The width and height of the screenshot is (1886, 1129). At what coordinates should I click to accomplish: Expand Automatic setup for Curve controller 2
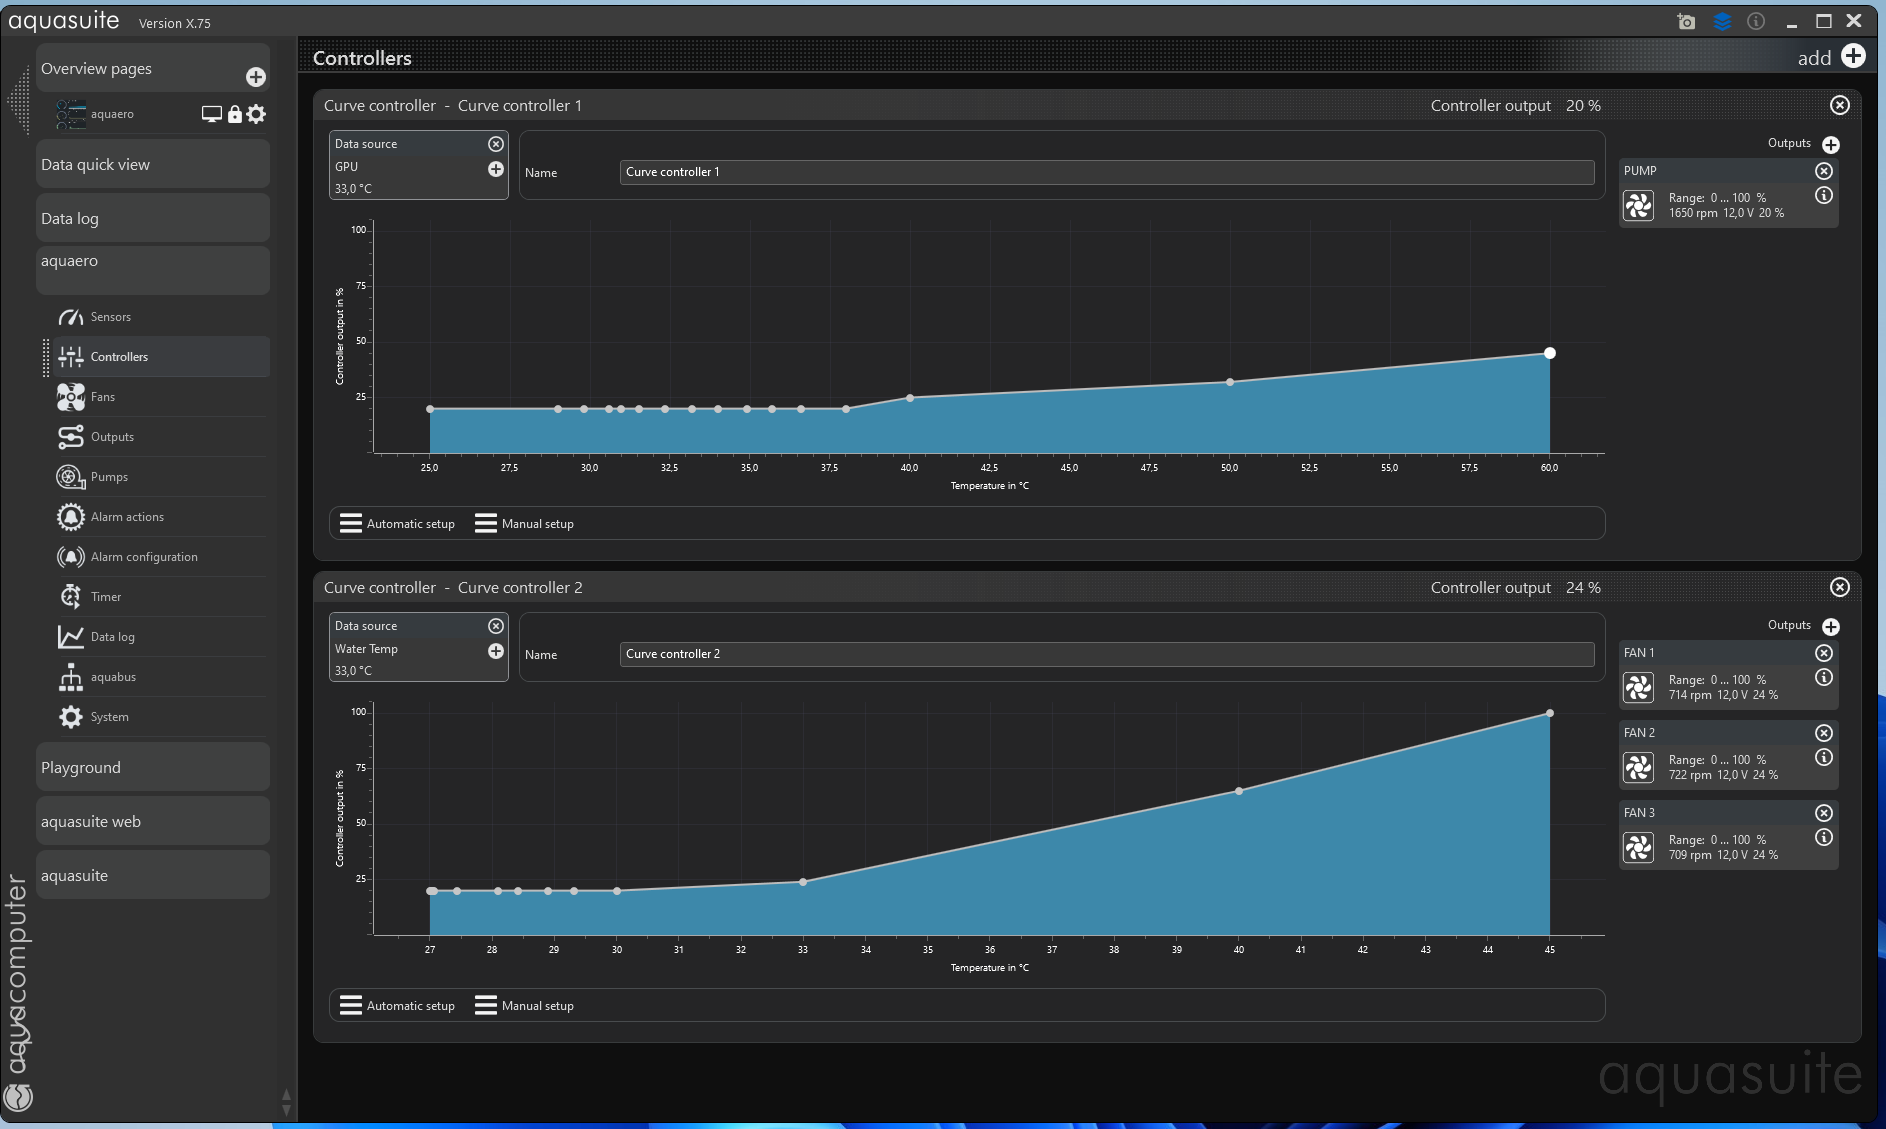click(397, 1005)
